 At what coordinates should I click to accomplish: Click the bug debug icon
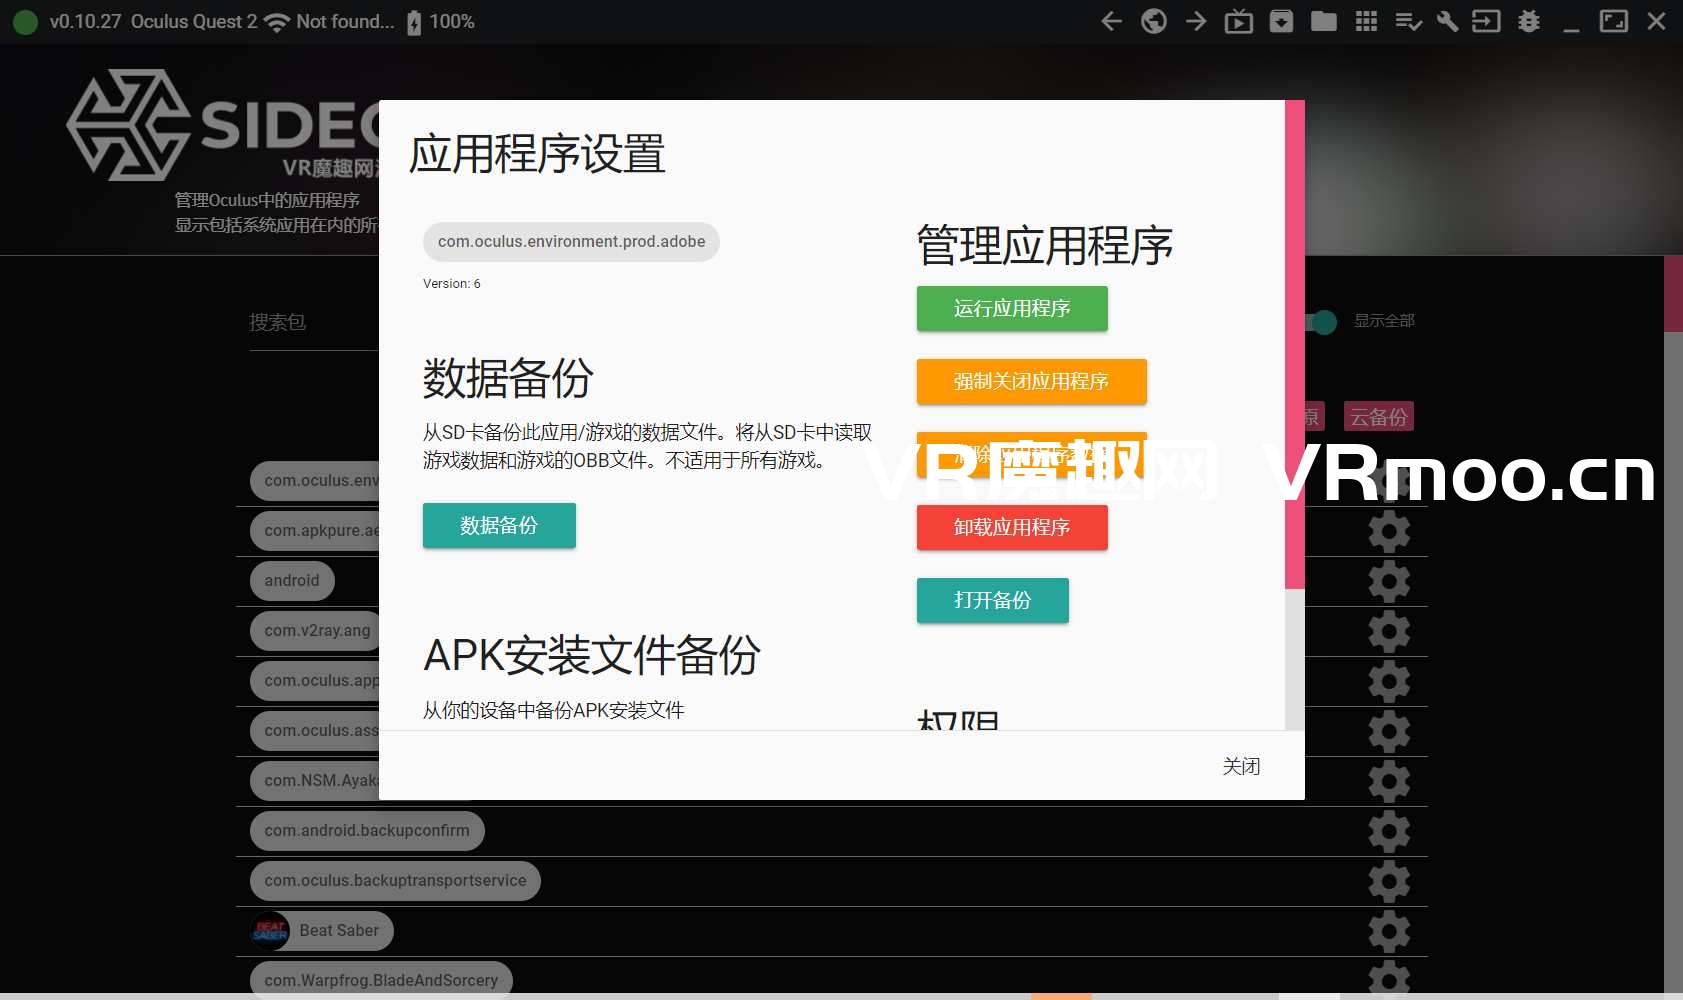click(1528, 21)
